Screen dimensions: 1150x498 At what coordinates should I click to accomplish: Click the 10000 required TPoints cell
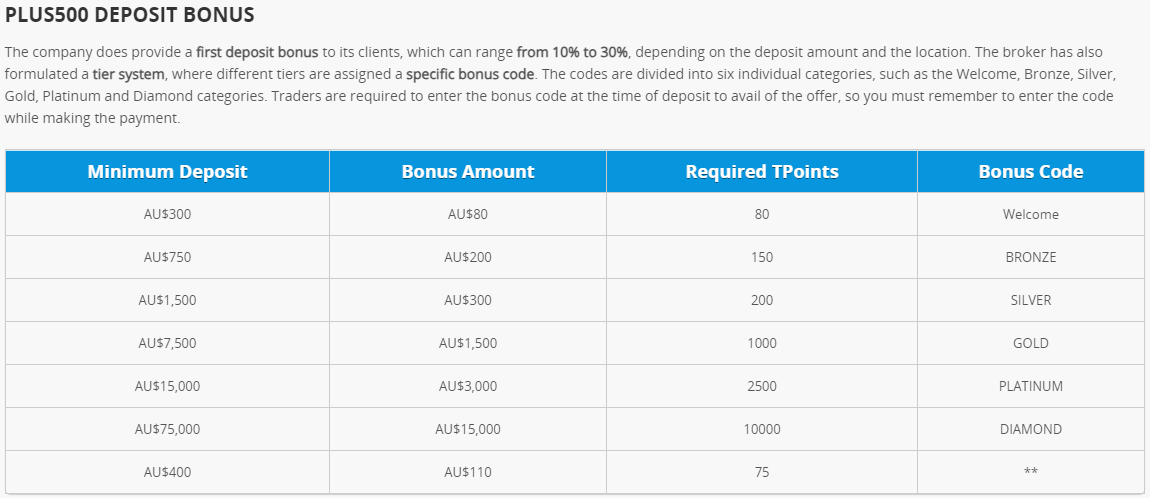pos(762,429)
